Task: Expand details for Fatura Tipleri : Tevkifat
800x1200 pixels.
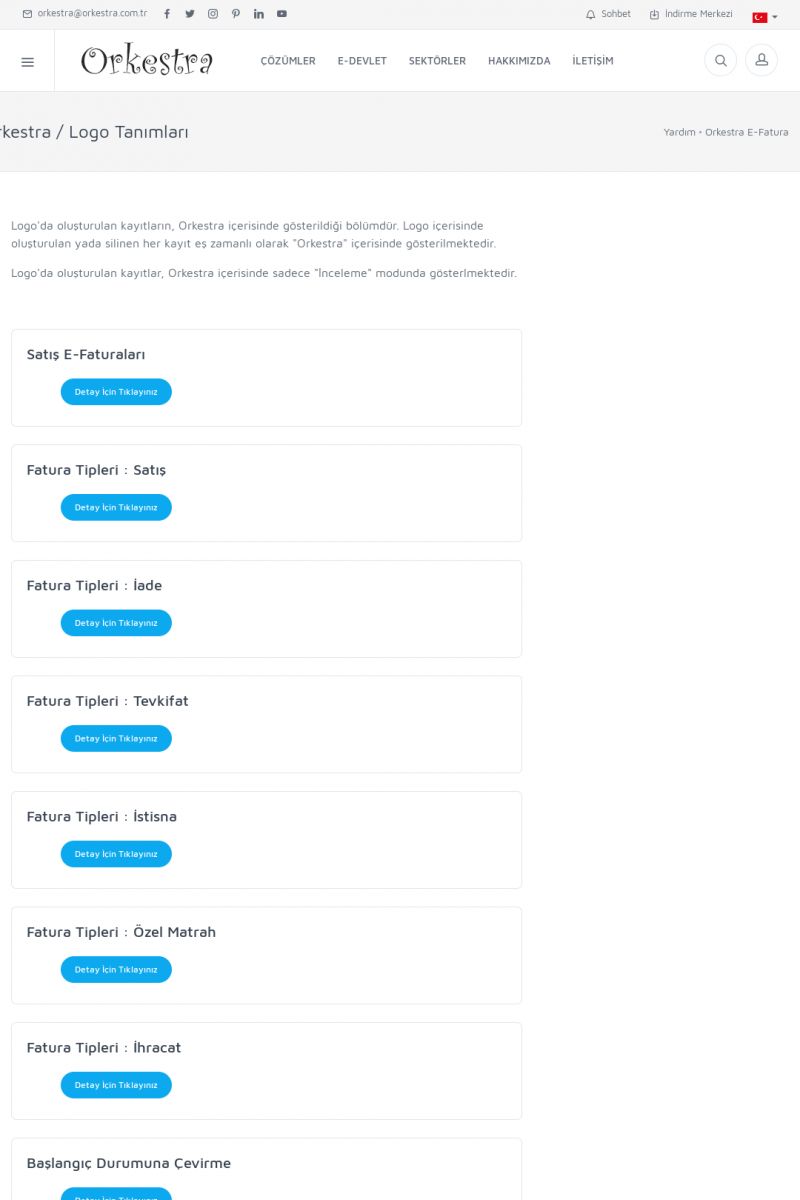Action: coord(116,739)
